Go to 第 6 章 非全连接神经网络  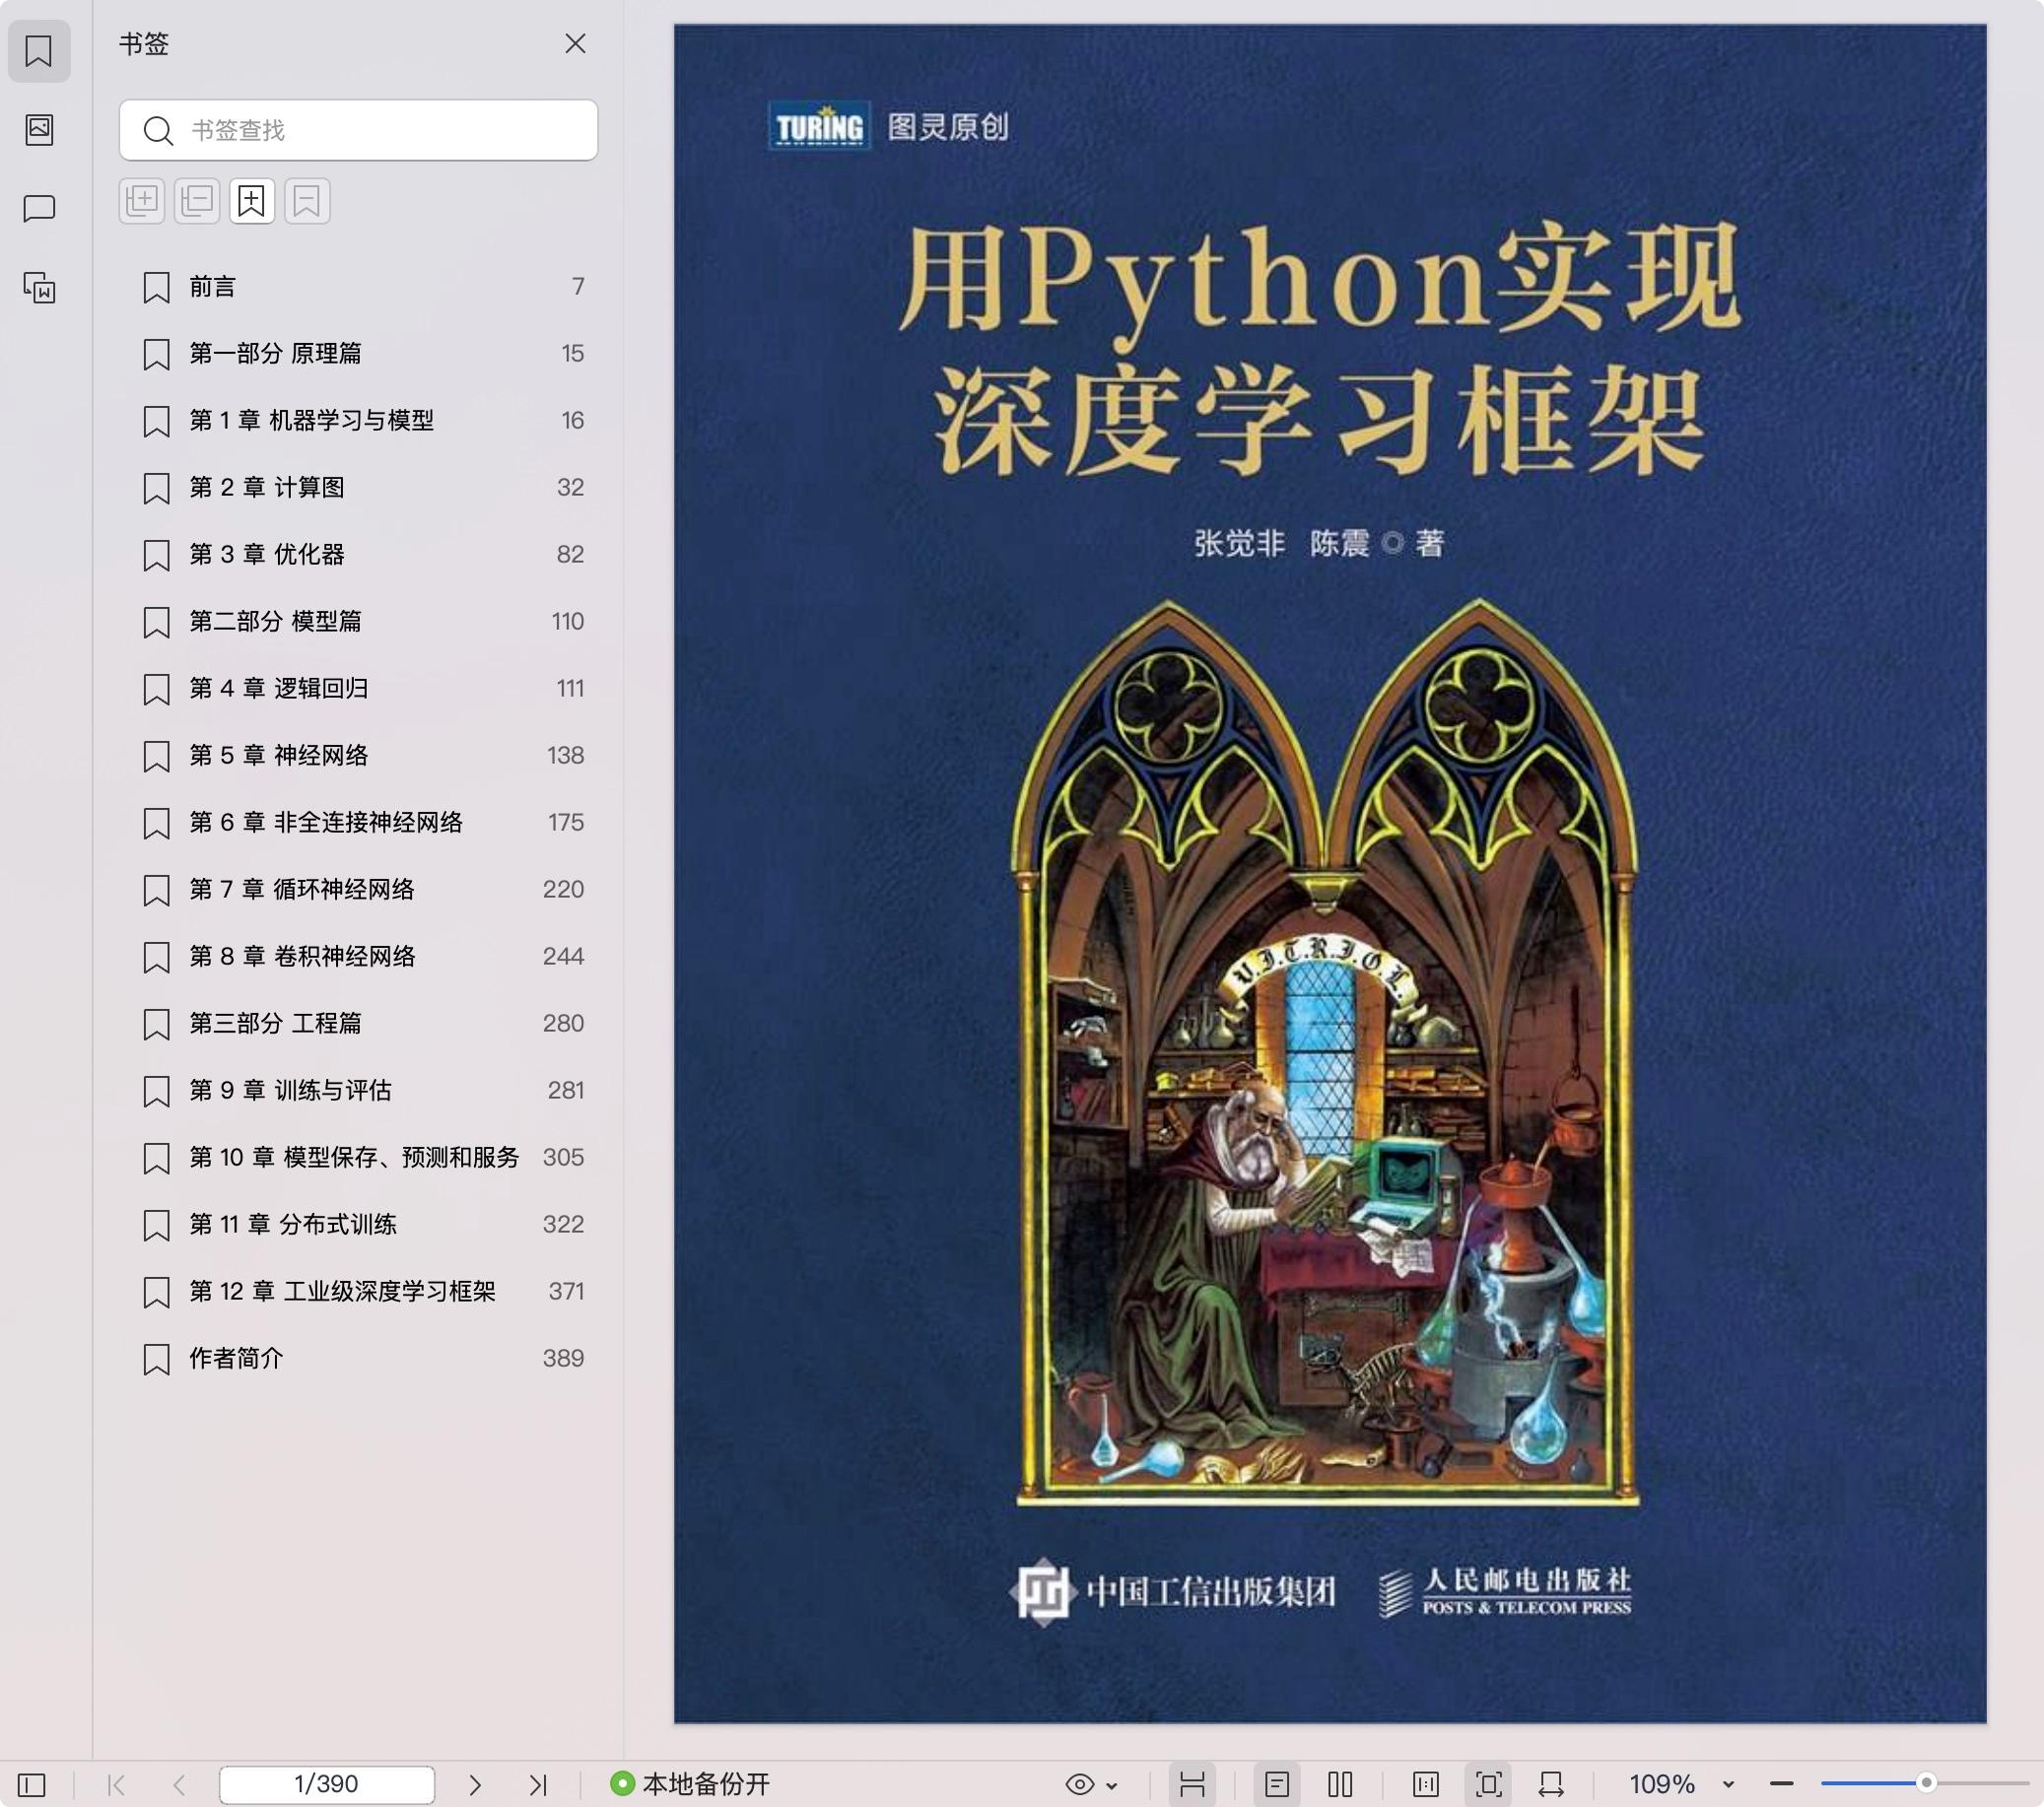click(x=358, y=823)
